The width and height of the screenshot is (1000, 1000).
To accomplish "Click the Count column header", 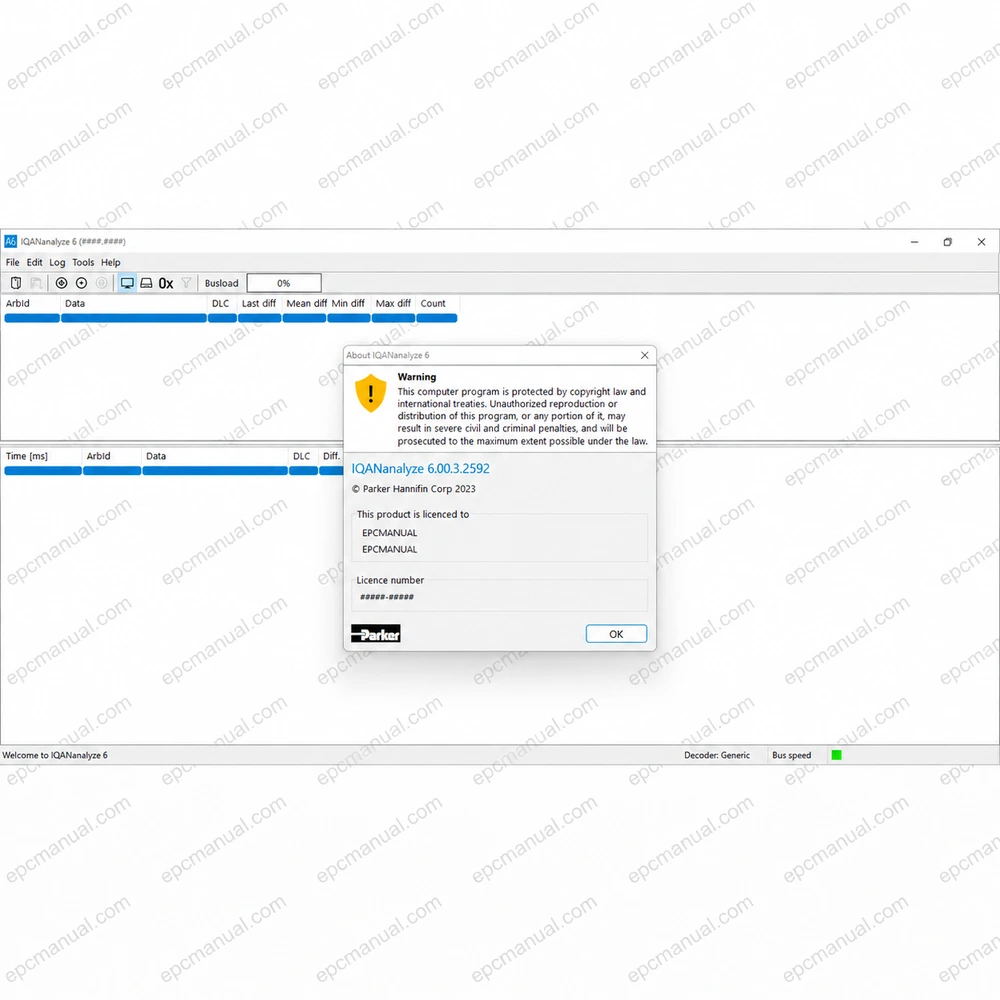I will coord(437,304).
